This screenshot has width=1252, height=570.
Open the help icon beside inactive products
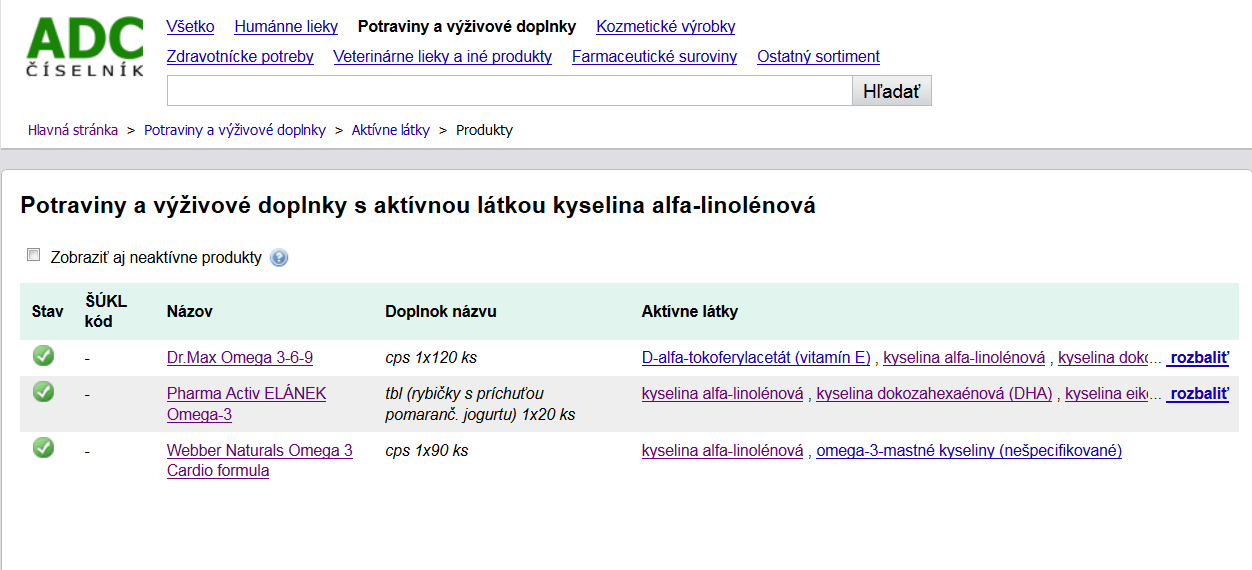pos(279,258)
